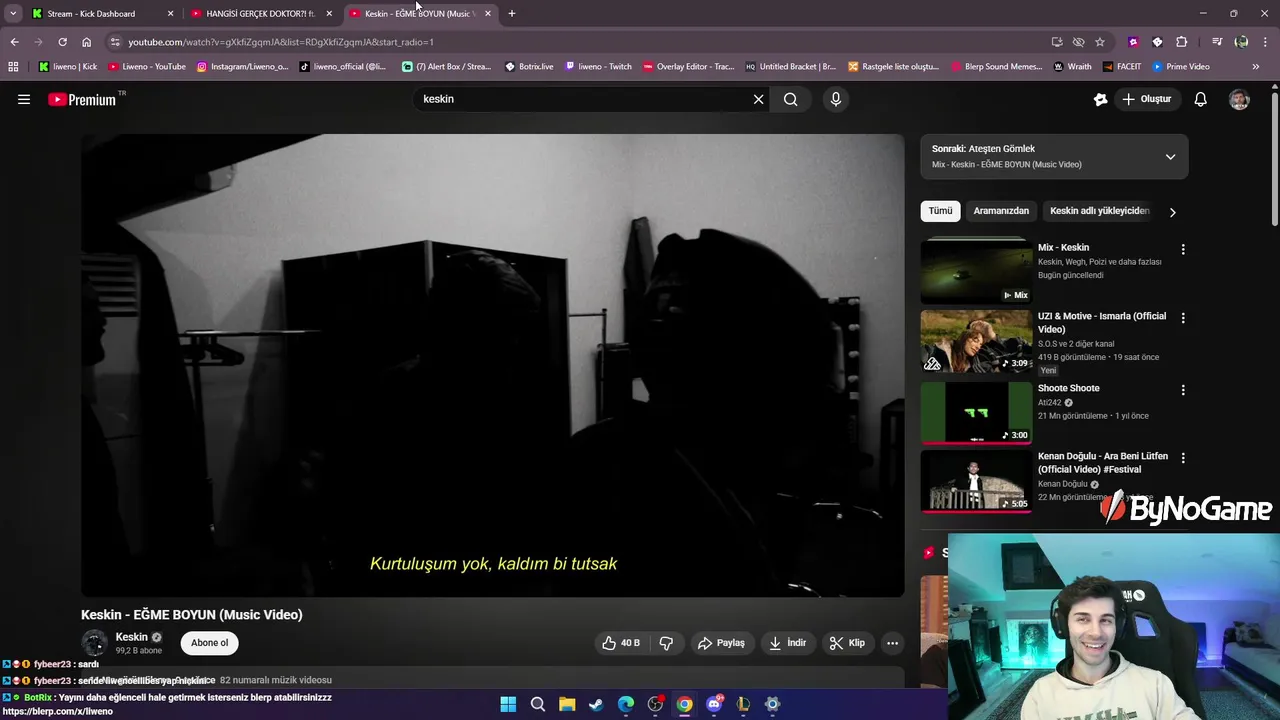Open the bookmarks apps grid icon
This screenshot has width=1280, height=720.
tap(13, 67)
